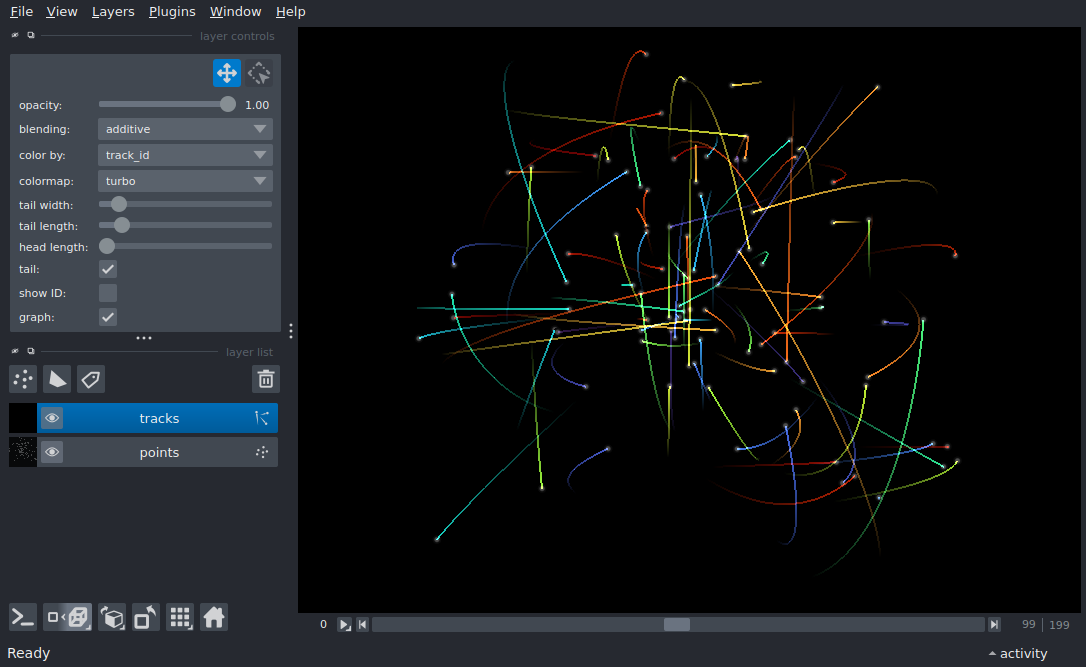Viewport: 1086px width, 667px height.
Task: Click the opacity value 1.00
Action: click(x=257, y=105)
